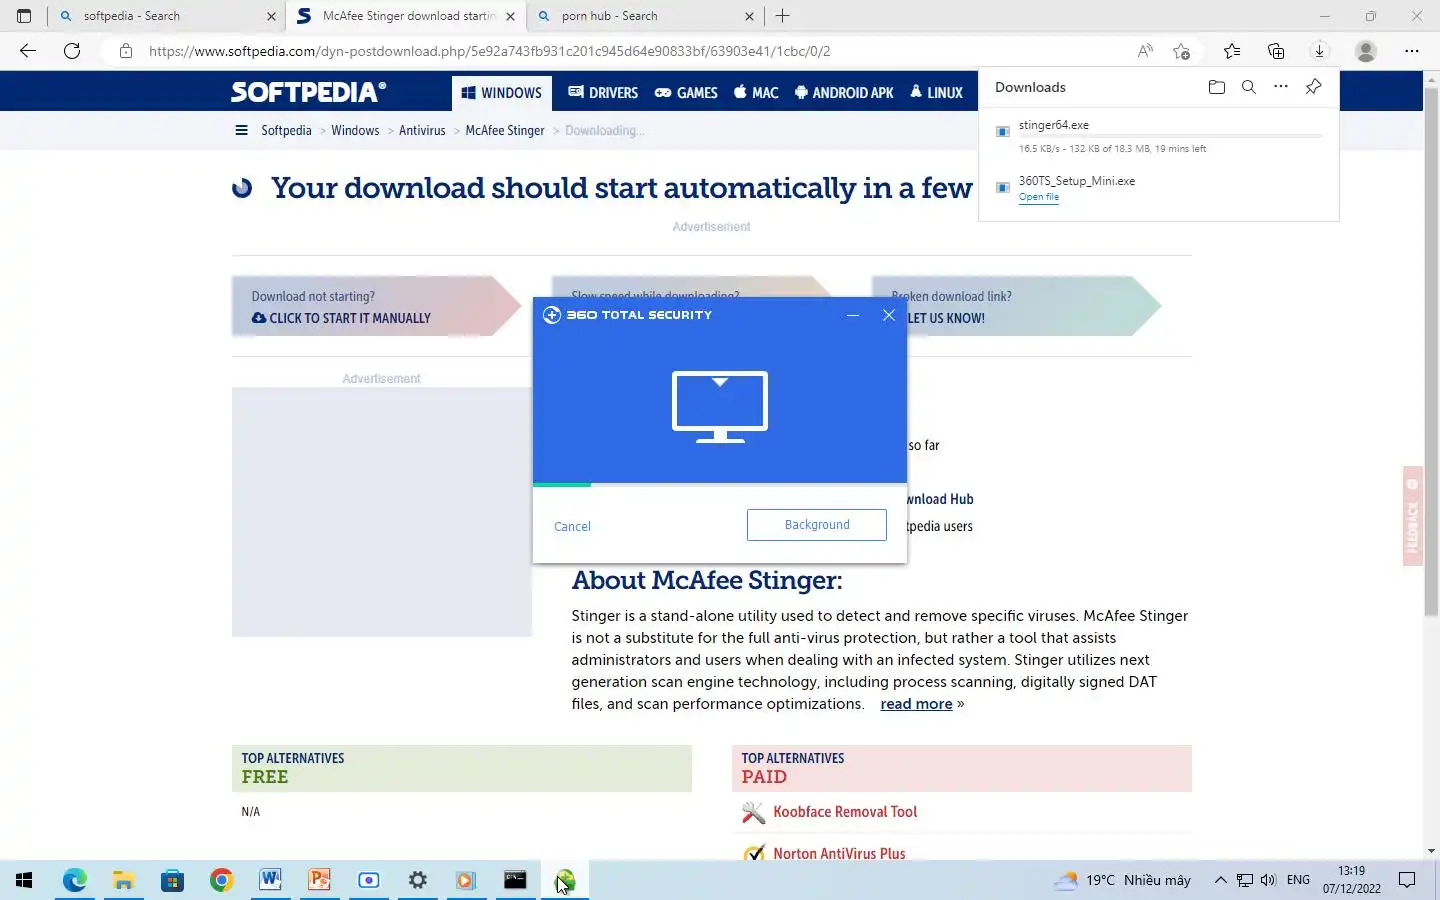Close the 360 Total Security installer
The height and width of the screenshot is (900, 1440).
(x=889, y=315)
